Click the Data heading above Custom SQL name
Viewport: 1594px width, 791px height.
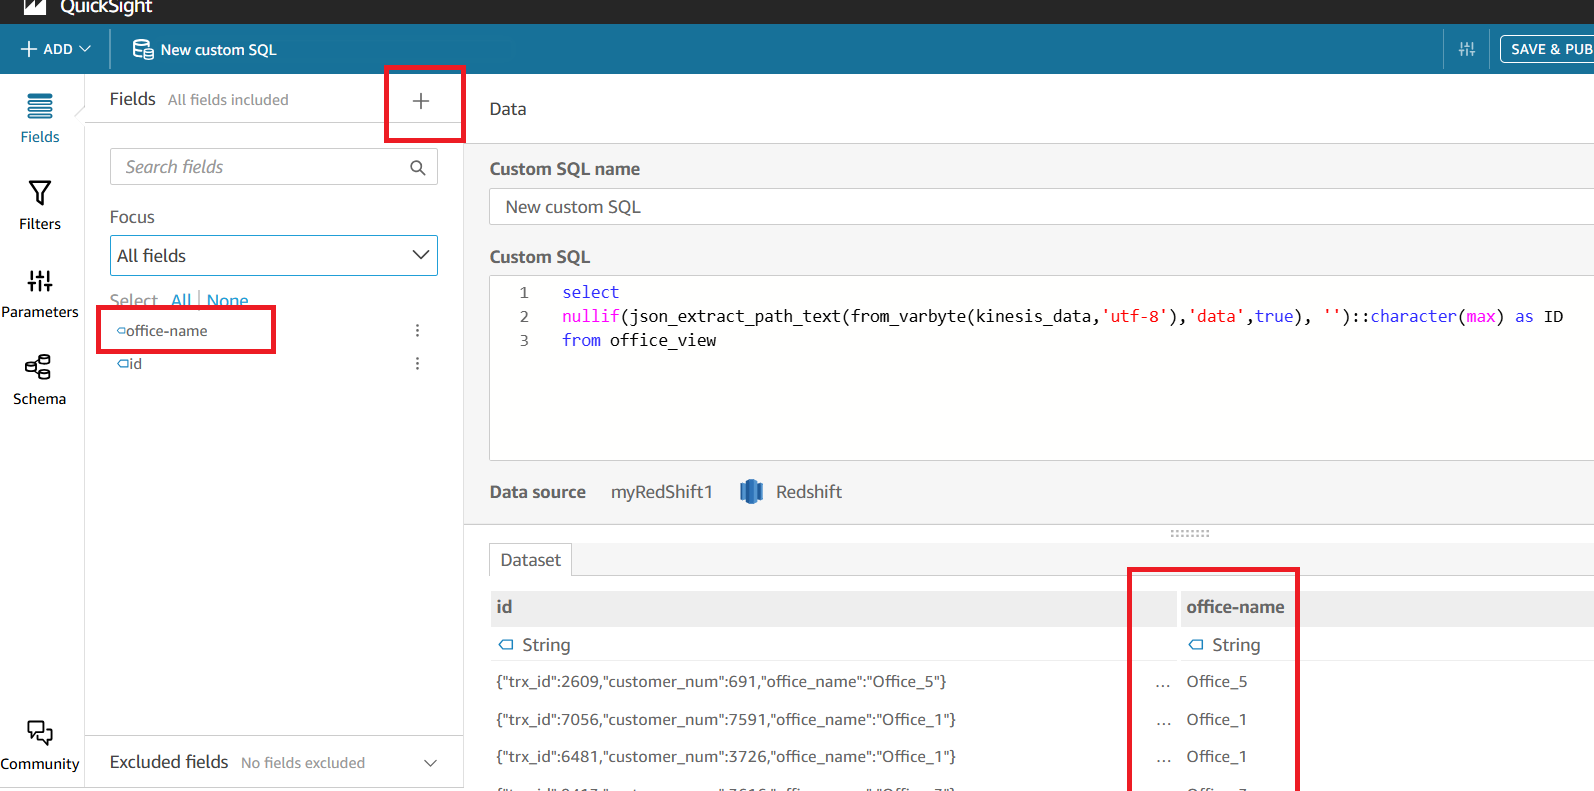[x=508, y=109]
